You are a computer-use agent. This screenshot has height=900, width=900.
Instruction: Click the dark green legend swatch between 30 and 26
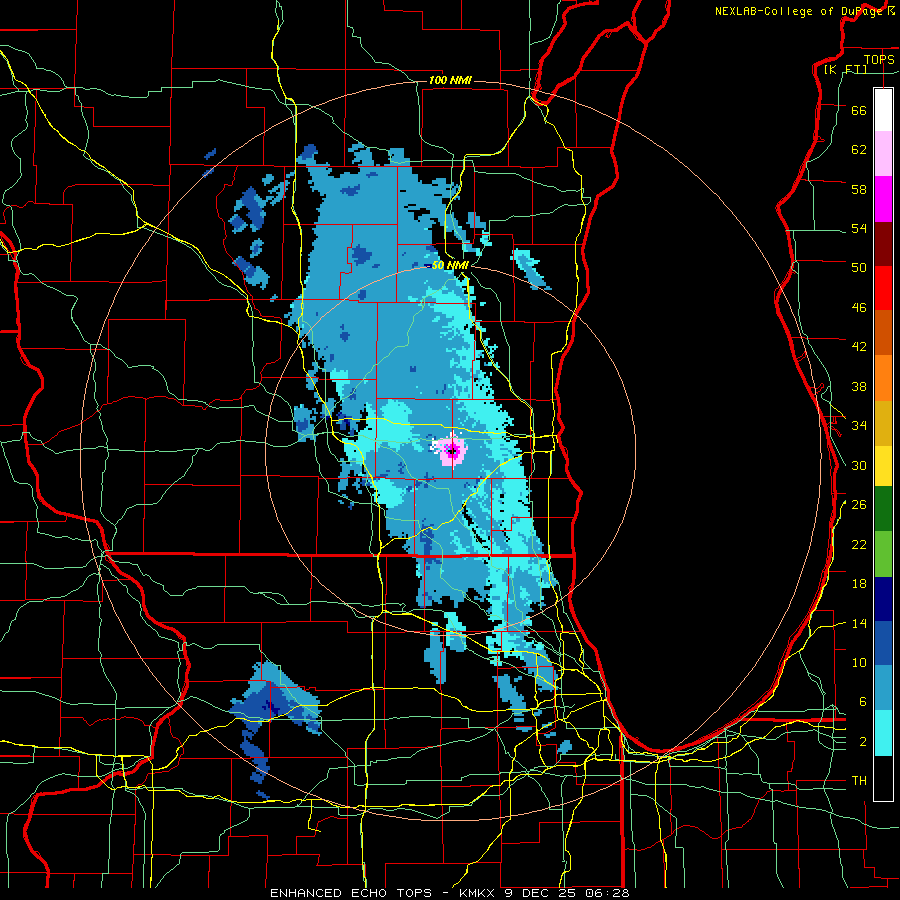[x=883, y=509]
